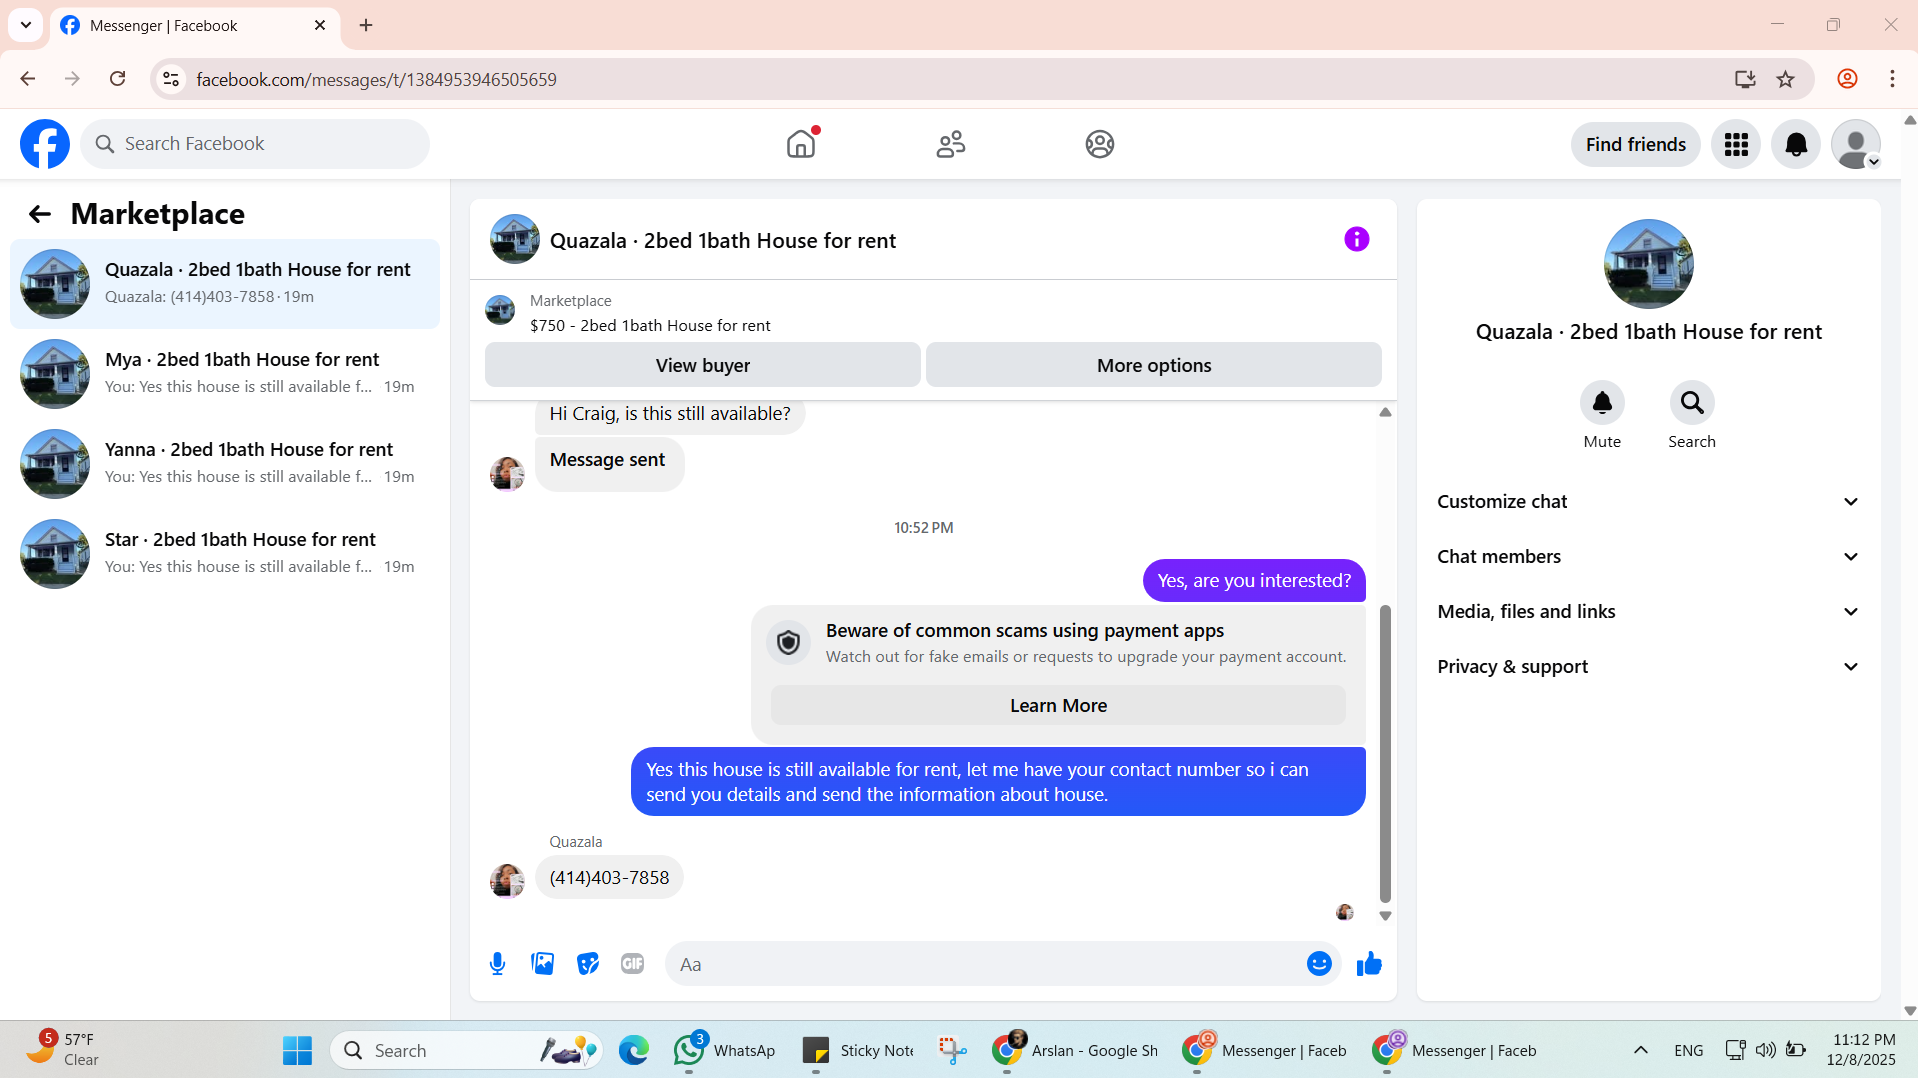This screenshot has width=1918, height=1078.
Task: Search in conversation magnifier icon
Action: (x=1692, y=403)
